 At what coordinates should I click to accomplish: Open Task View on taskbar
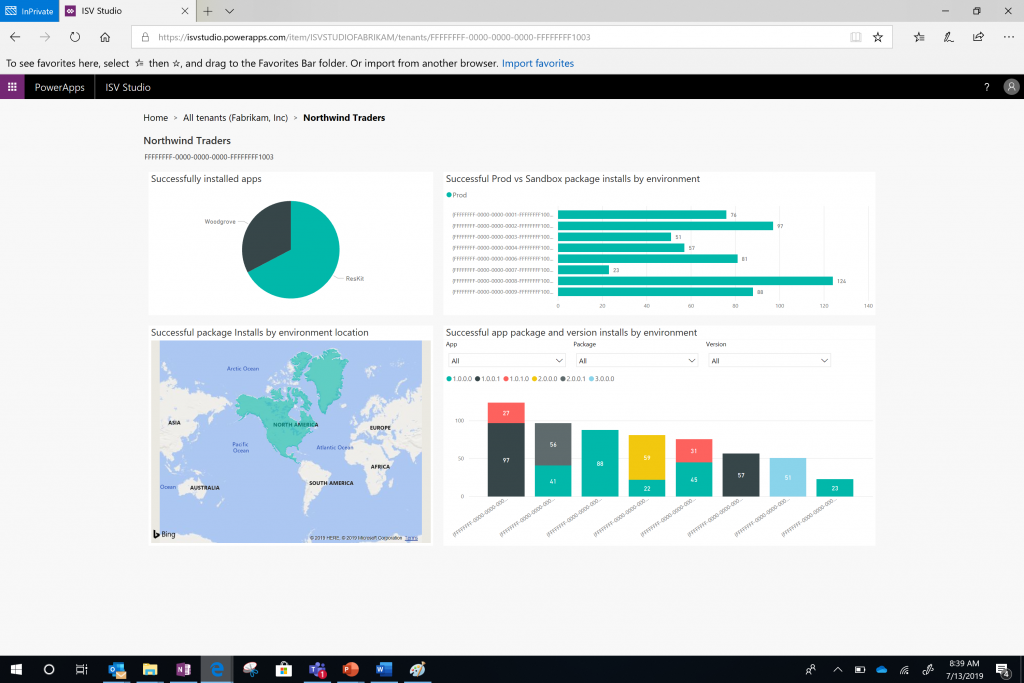(82, 669)
